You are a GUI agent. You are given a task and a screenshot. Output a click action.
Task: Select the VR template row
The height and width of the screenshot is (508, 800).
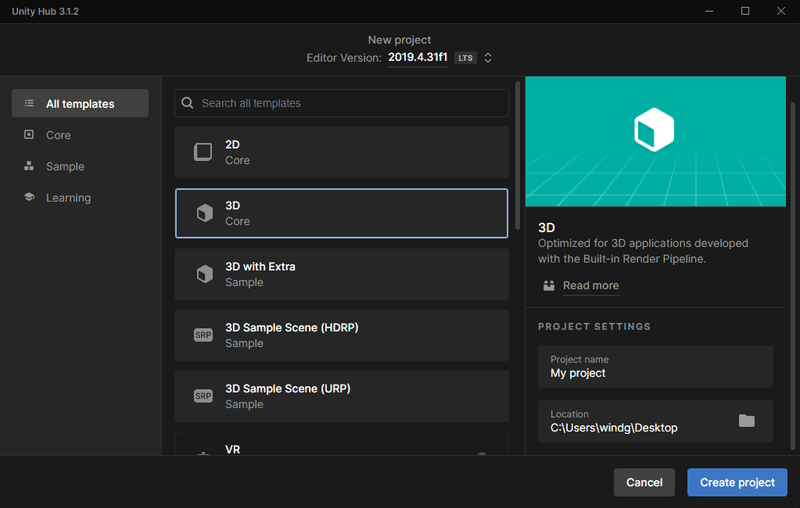[x=341, y=444]
